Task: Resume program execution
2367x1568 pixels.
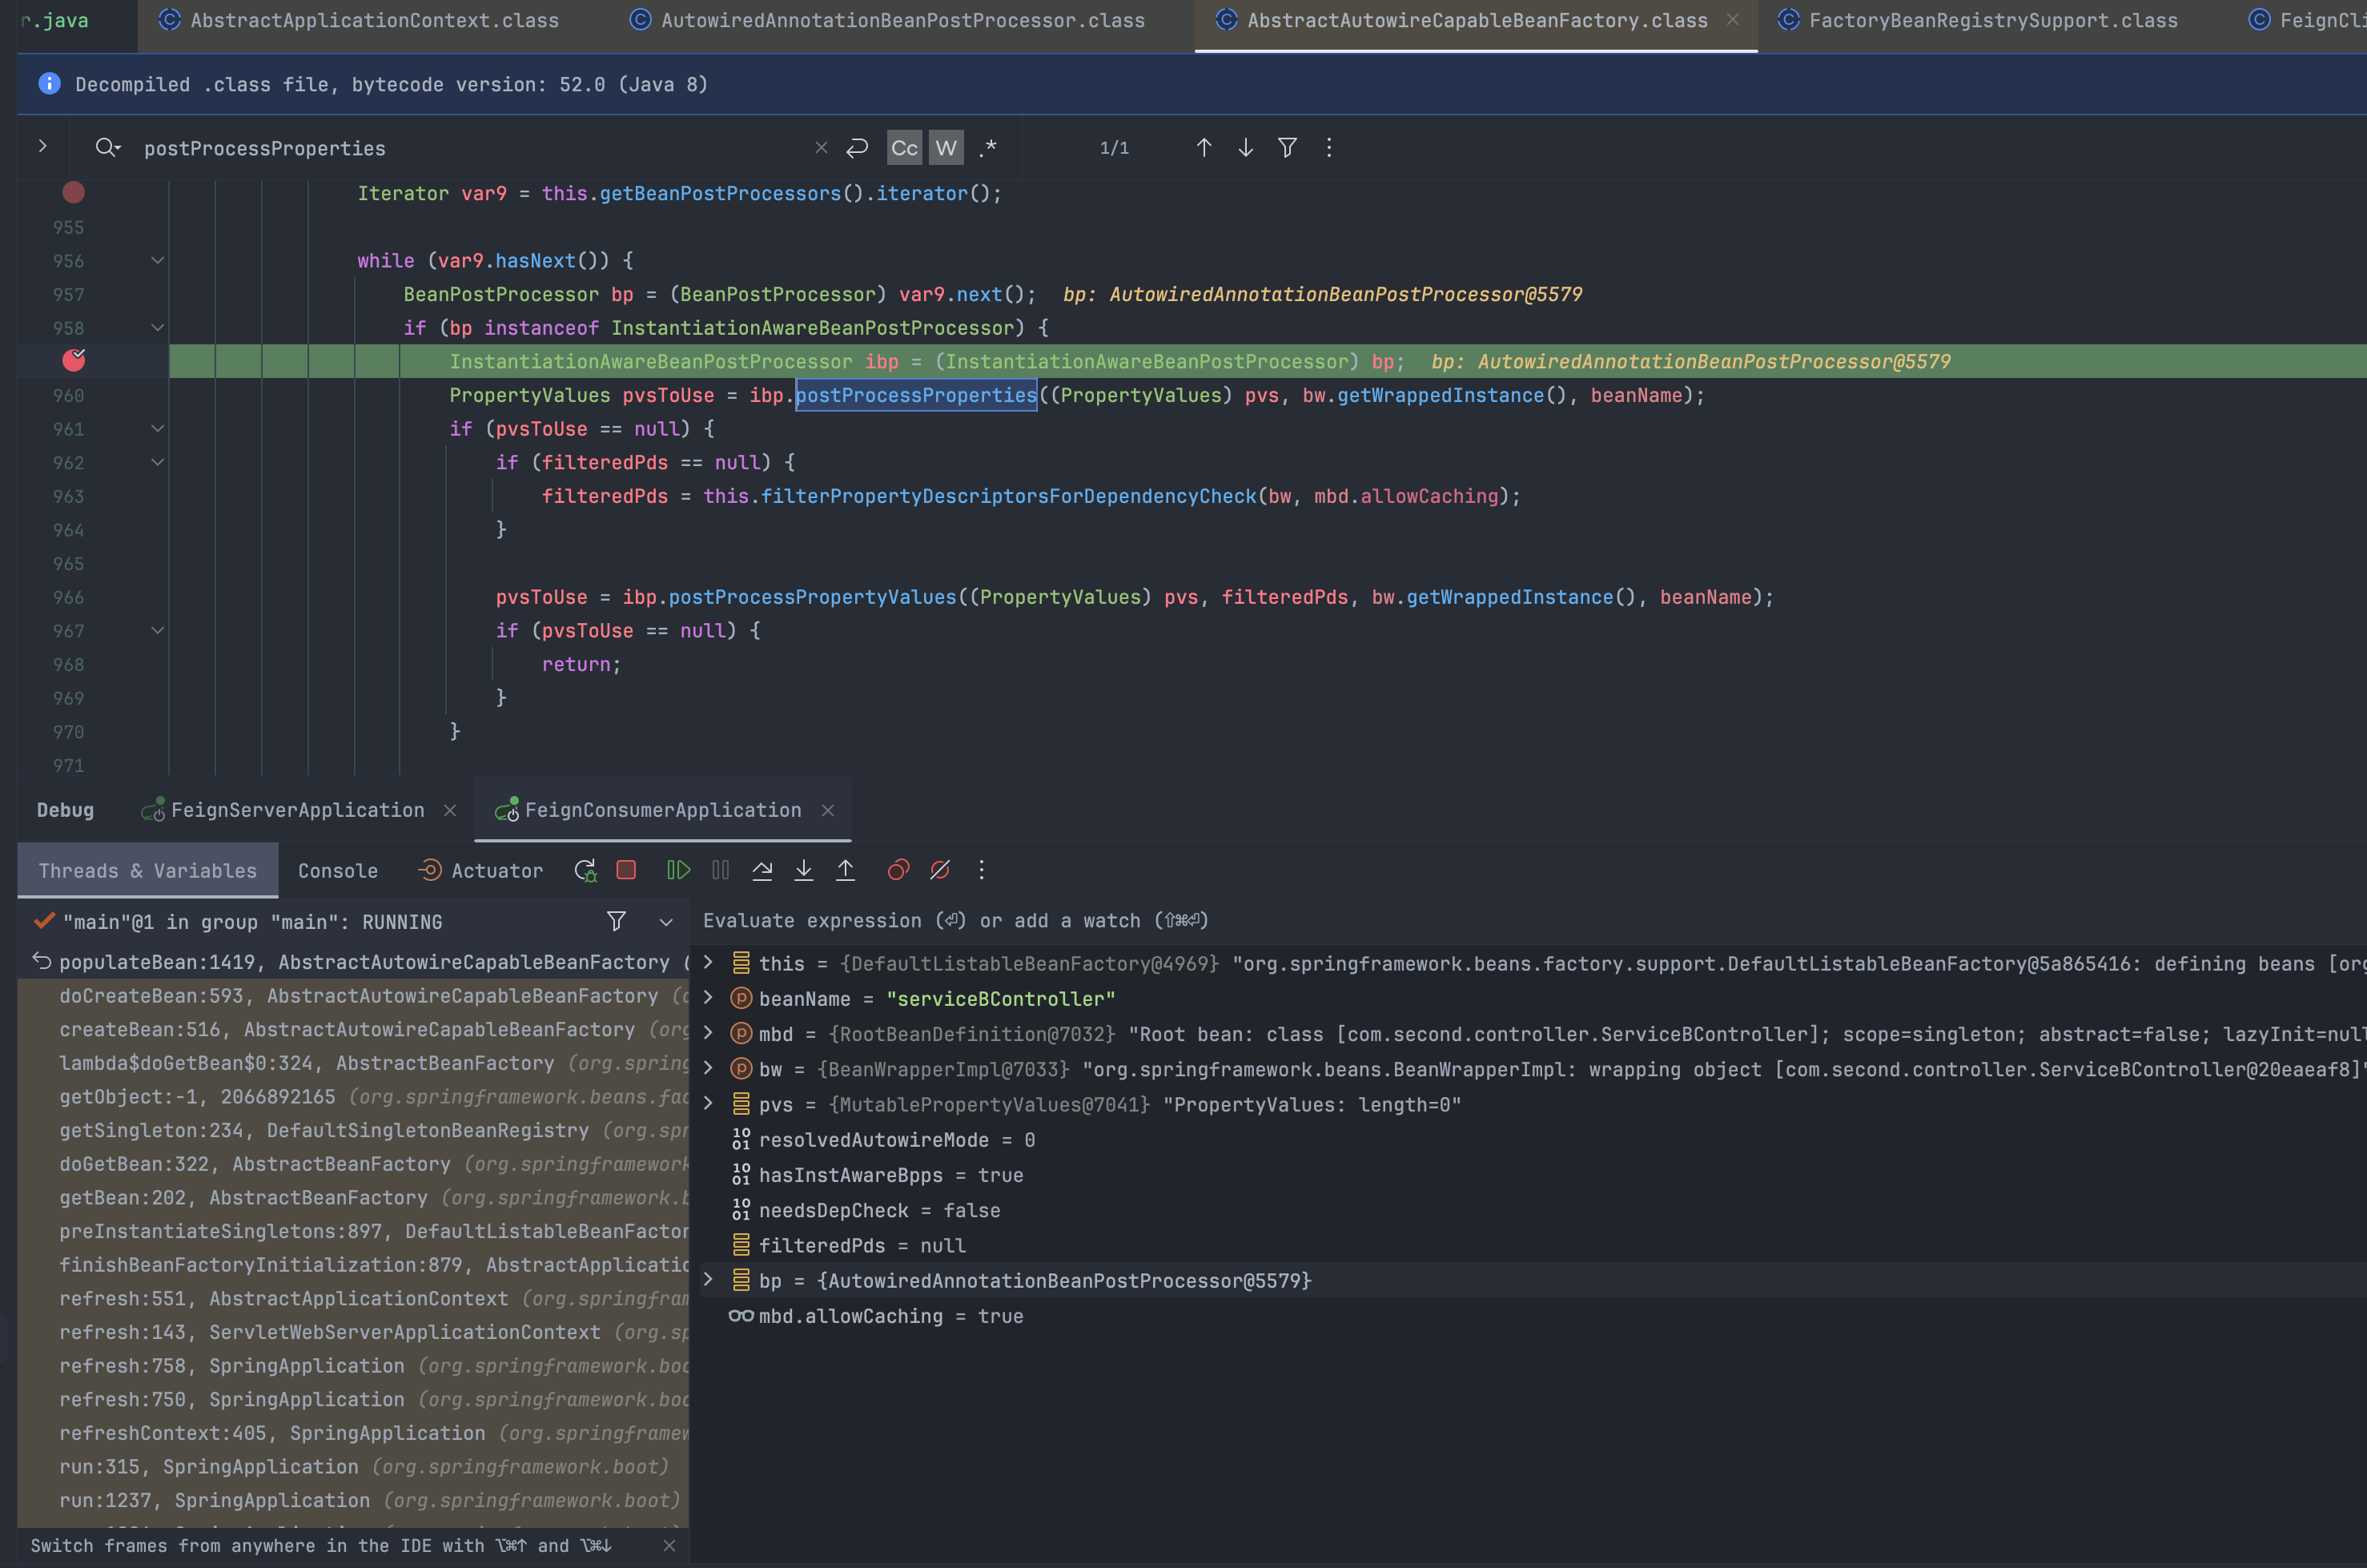Action: pyautogui.click(x=678, y=870)
